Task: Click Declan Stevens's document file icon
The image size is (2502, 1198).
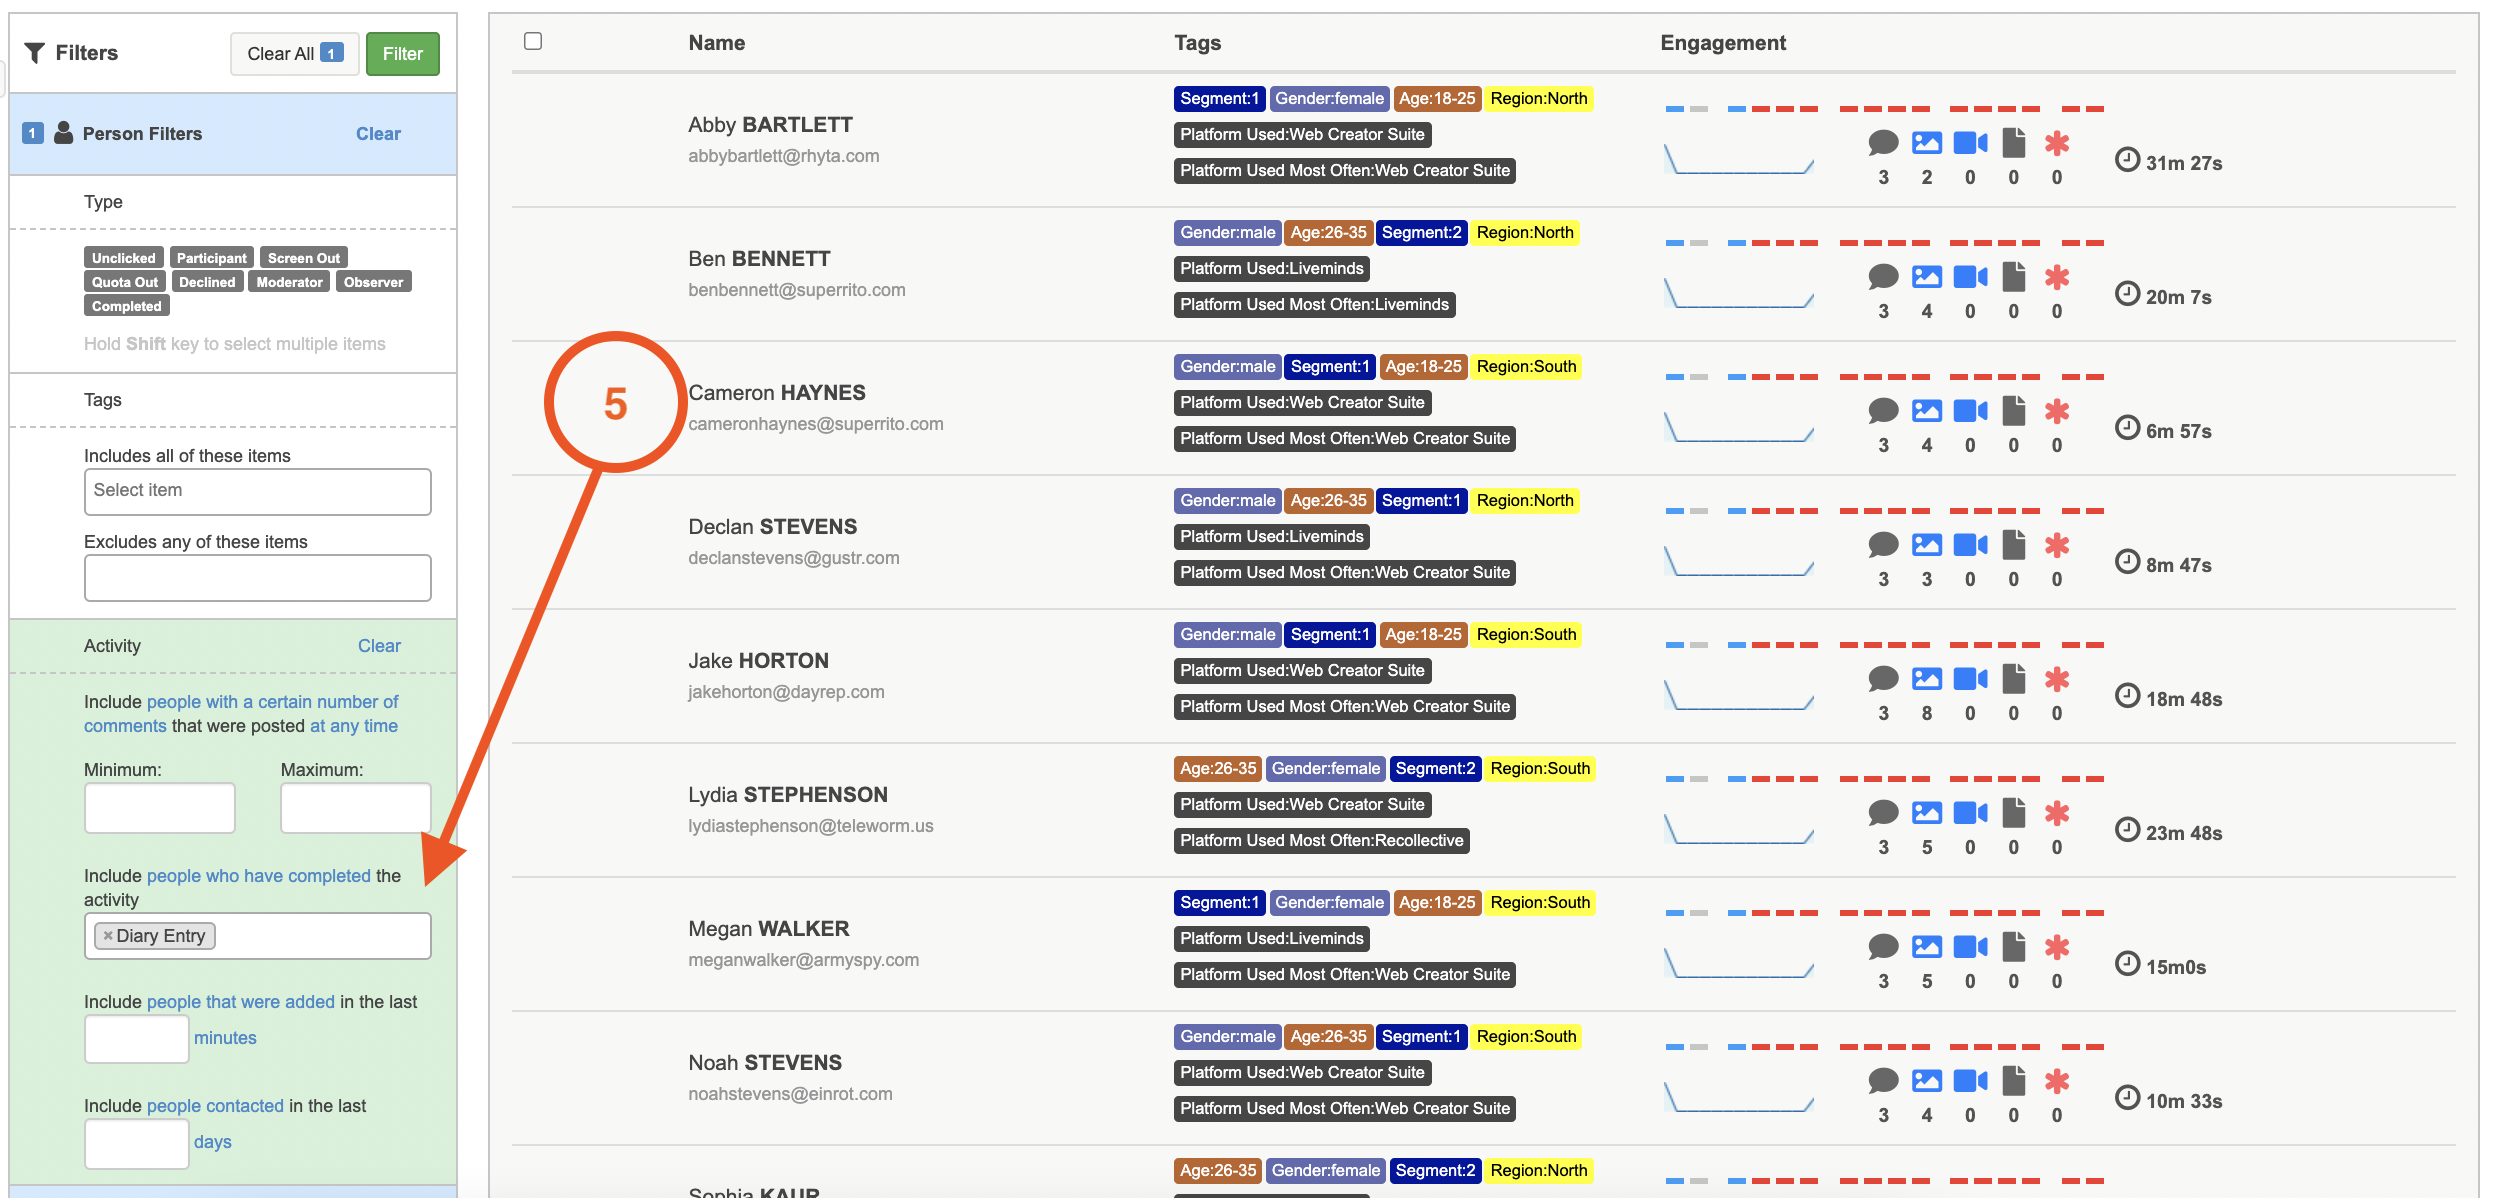Action: 2013,545
